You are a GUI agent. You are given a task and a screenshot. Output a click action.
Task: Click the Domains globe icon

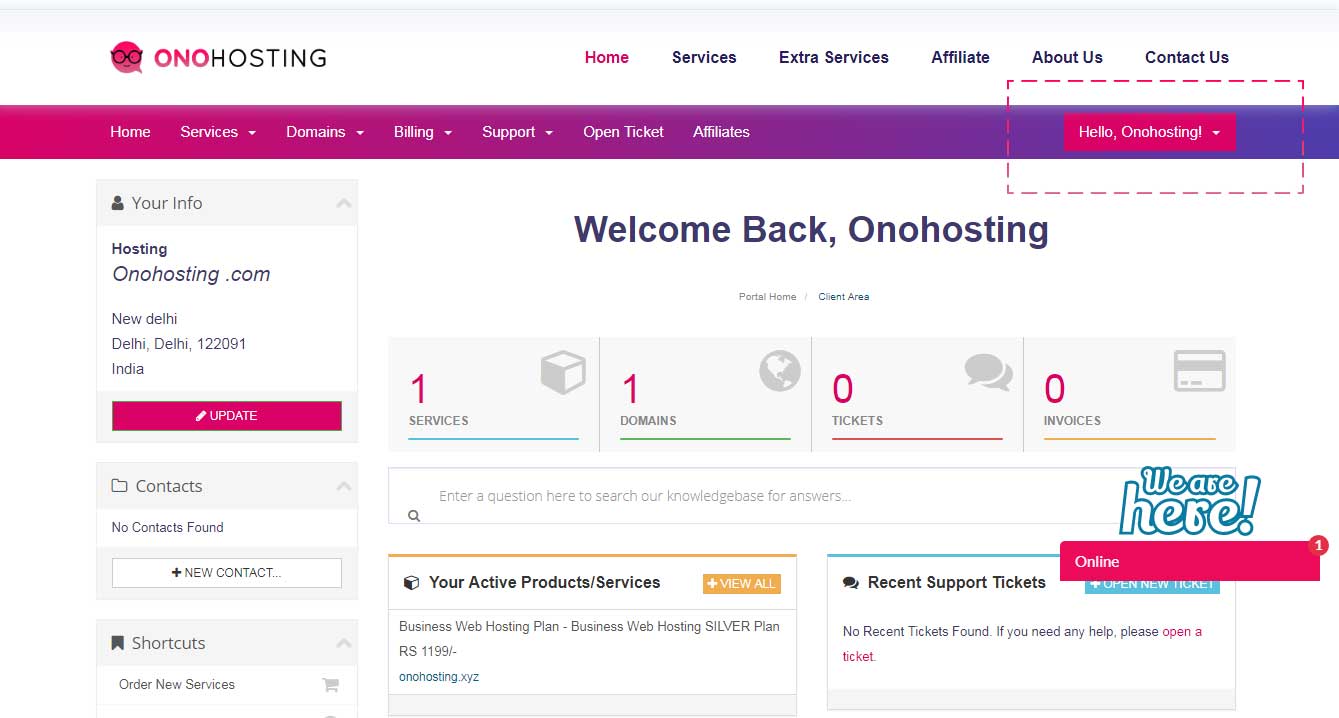tap(780, 371)
